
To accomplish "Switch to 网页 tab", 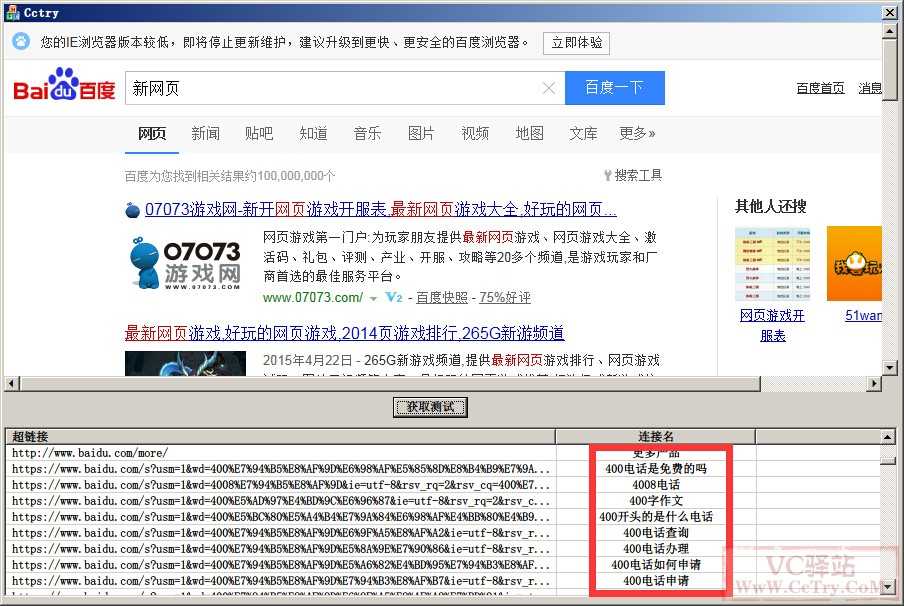I will coord(152,134).
